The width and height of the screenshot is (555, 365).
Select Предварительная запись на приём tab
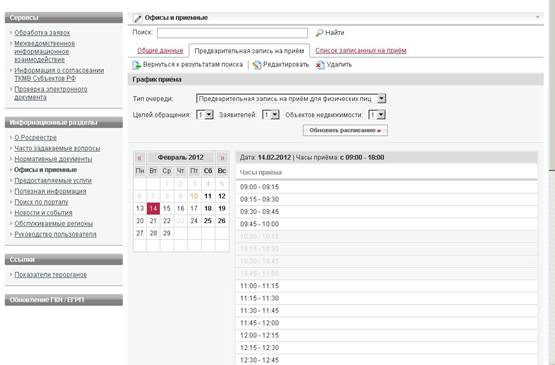(249, 51)
